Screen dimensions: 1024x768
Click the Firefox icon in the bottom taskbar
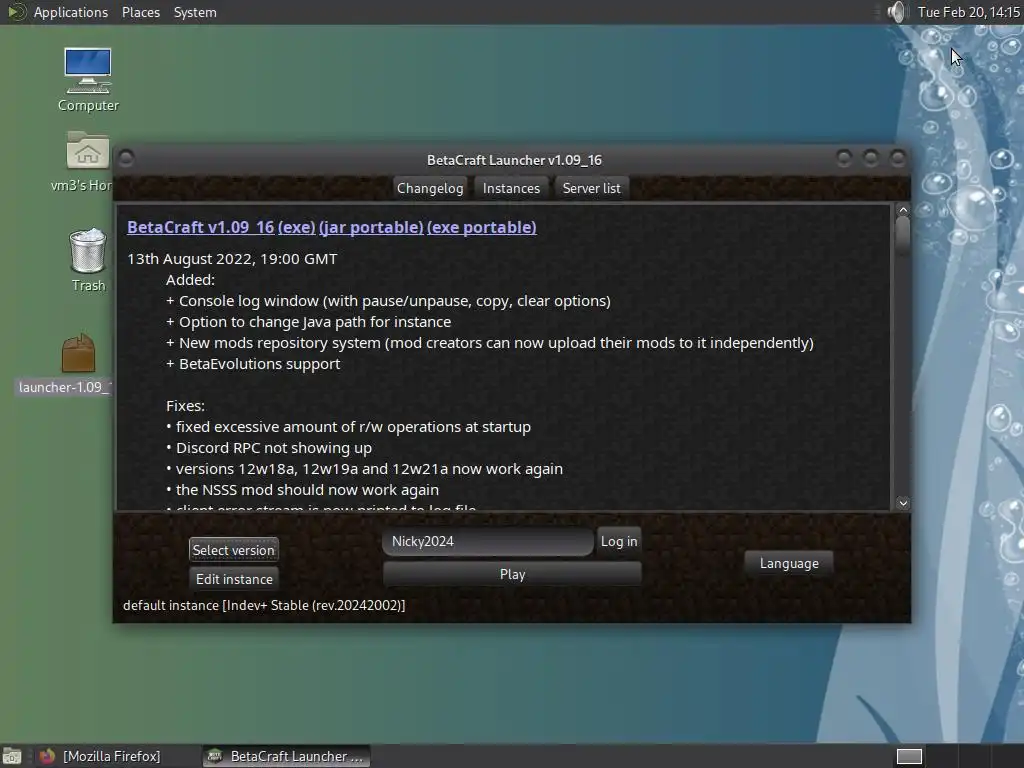point(46,756)
